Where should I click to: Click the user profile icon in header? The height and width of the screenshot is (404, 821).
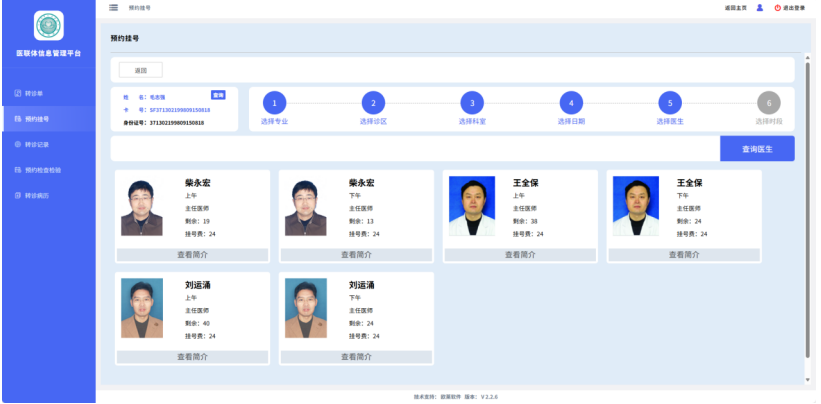tap(759, 7)
